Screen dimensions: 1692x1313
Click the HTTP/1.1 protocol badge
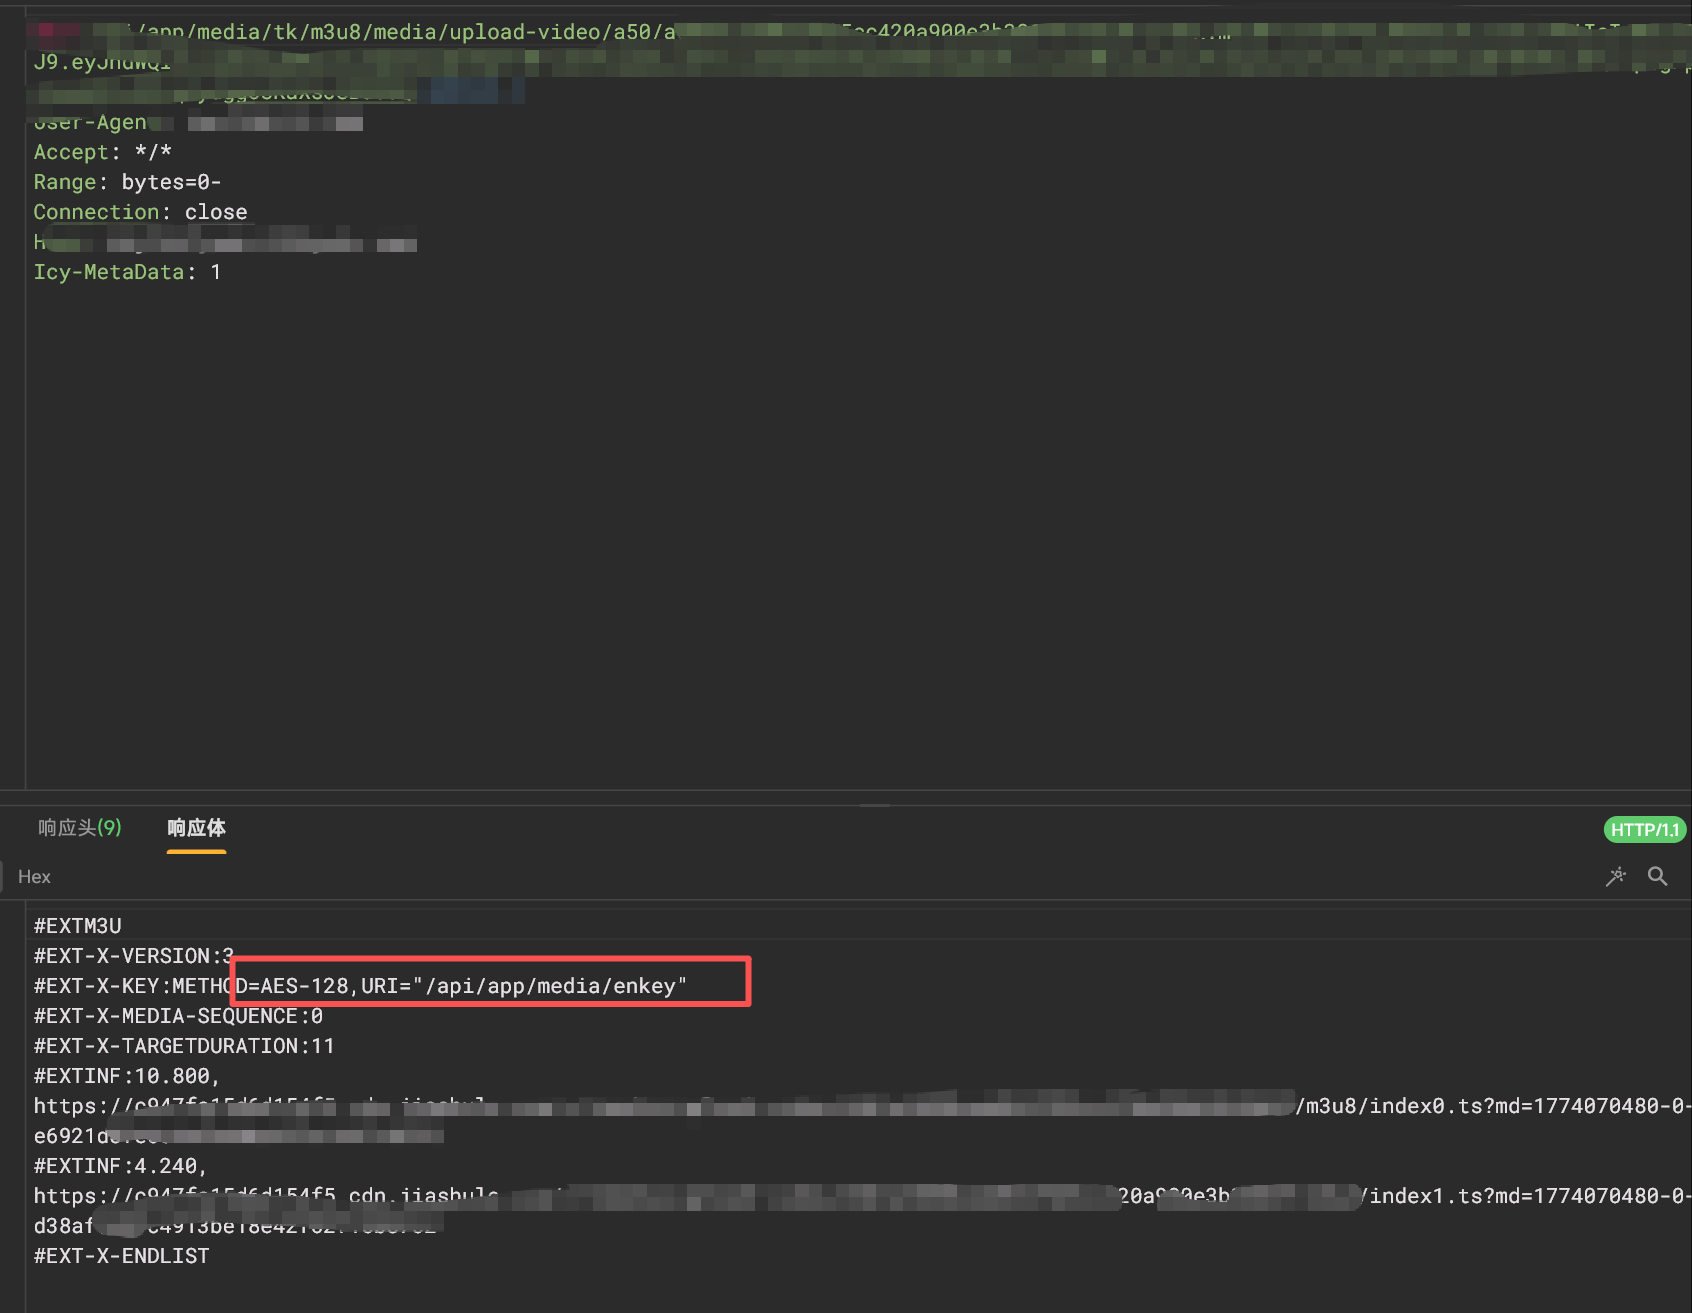point(1645,830)
